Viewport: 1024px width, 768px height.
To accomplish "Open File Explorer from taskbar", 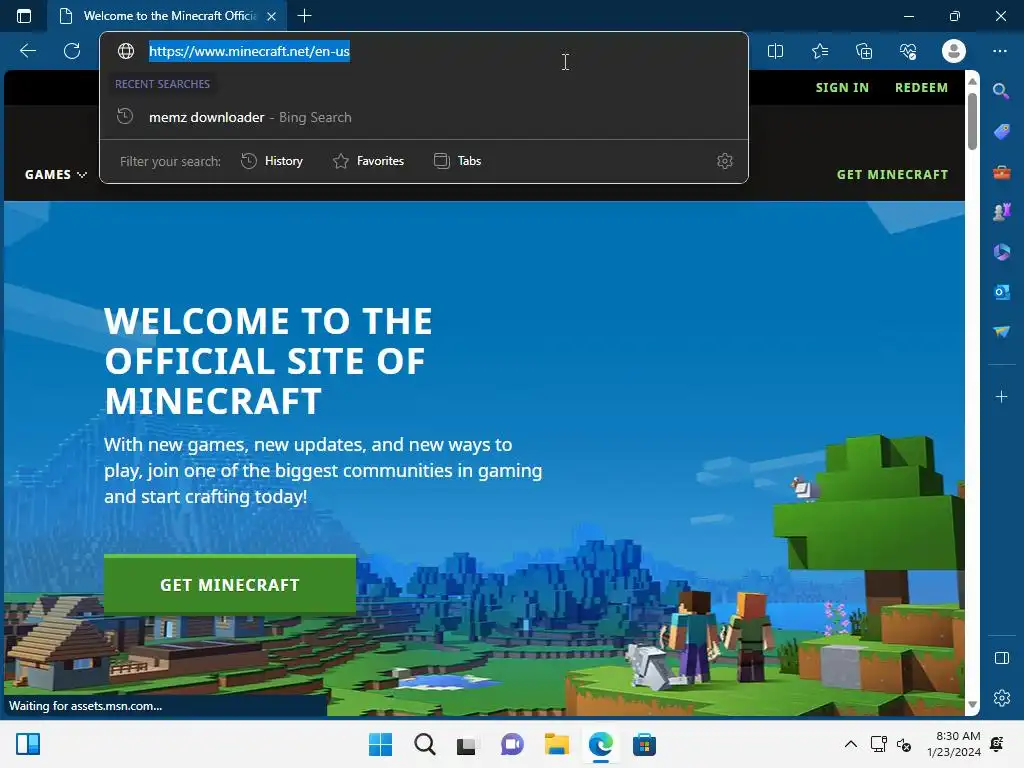I will coord(556,744).
